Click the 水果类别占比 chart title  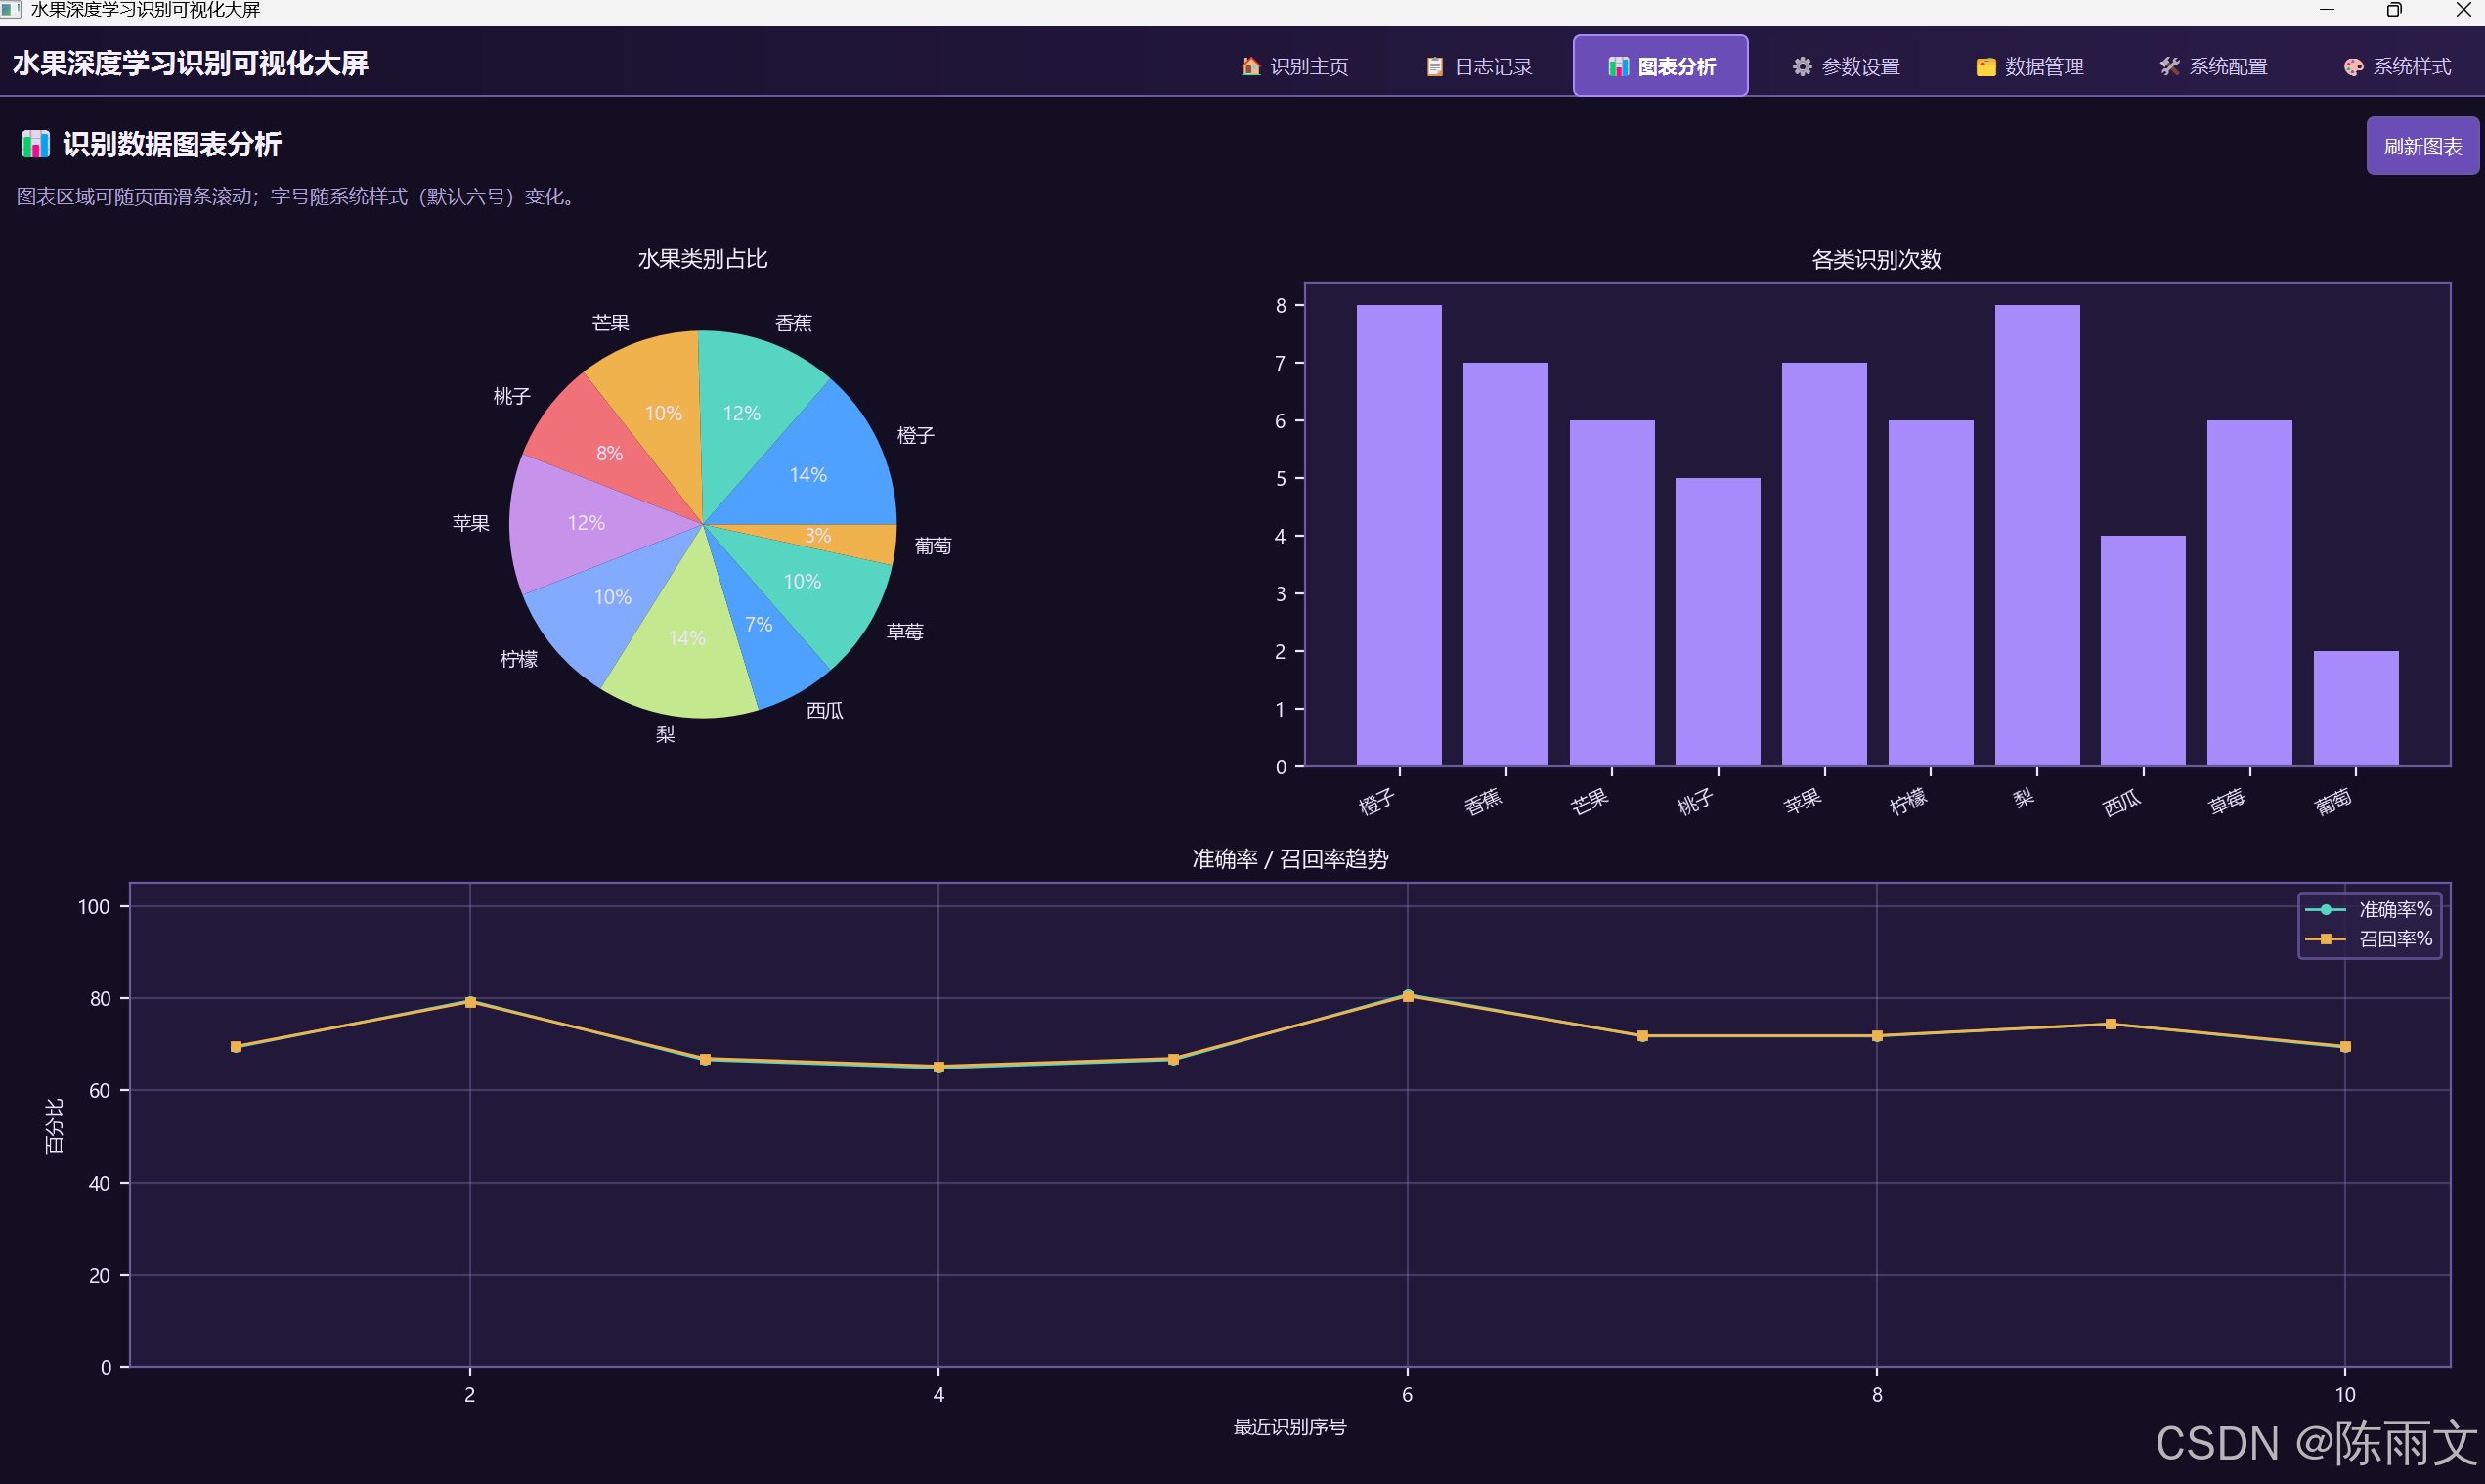[703, 259]
